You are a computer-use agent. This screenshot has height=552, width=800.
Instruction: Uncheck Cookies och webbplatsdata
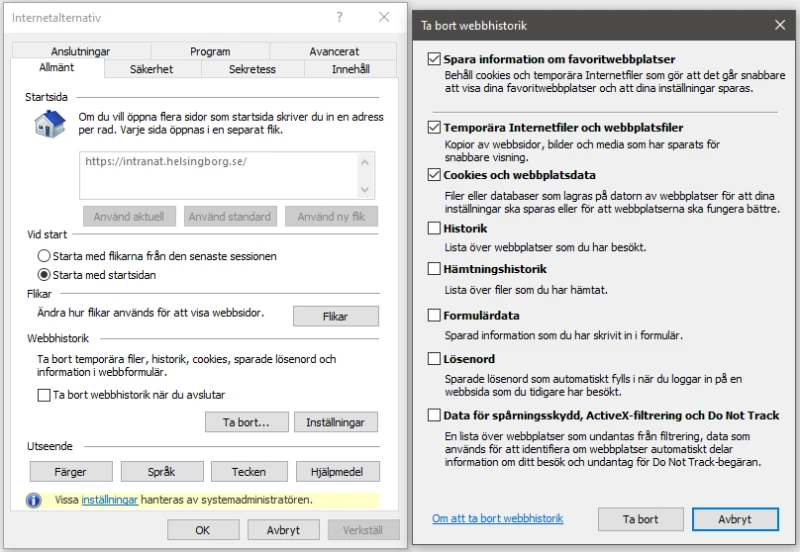coord(434,175)
